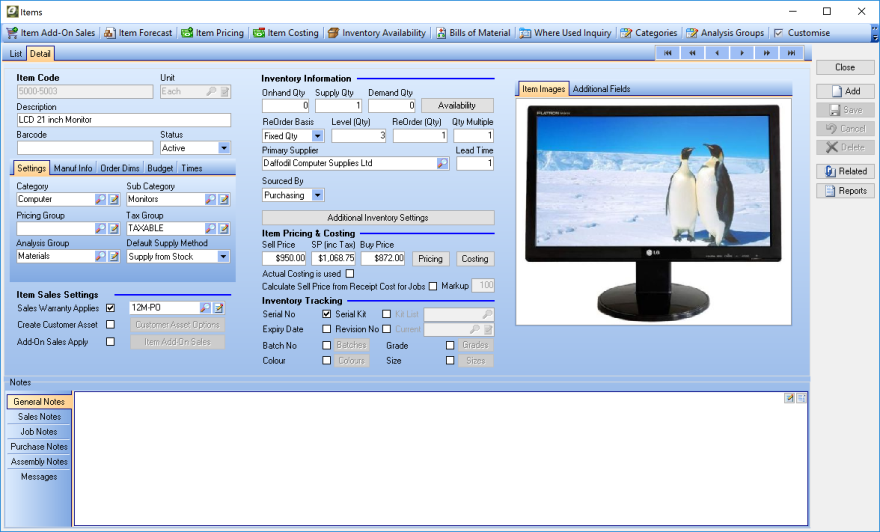Viewport: 880px width, 532px height.
Task: Click in the Description field
Action: click(124, 120)
